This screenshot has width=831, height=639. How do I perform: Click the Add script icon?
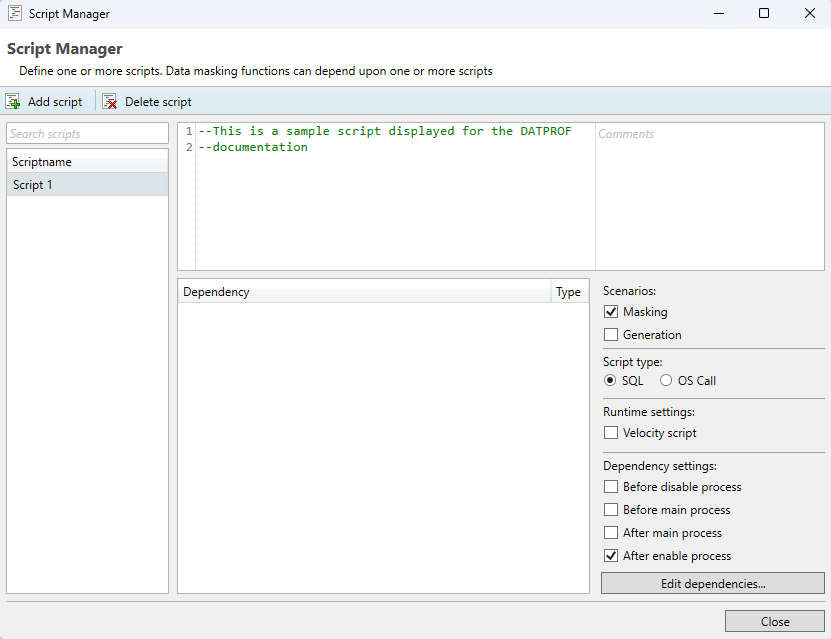click(x=13, y=102)
